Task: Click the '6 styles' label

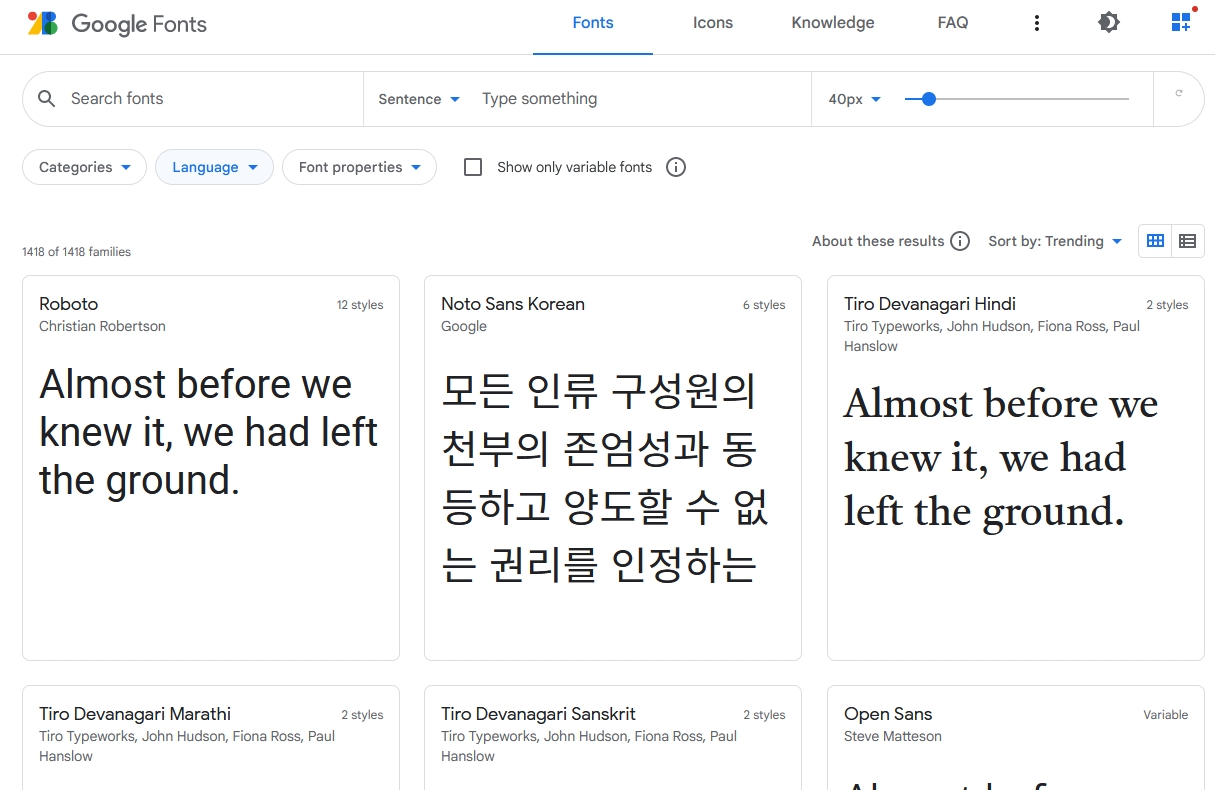Action: point(764,305)
